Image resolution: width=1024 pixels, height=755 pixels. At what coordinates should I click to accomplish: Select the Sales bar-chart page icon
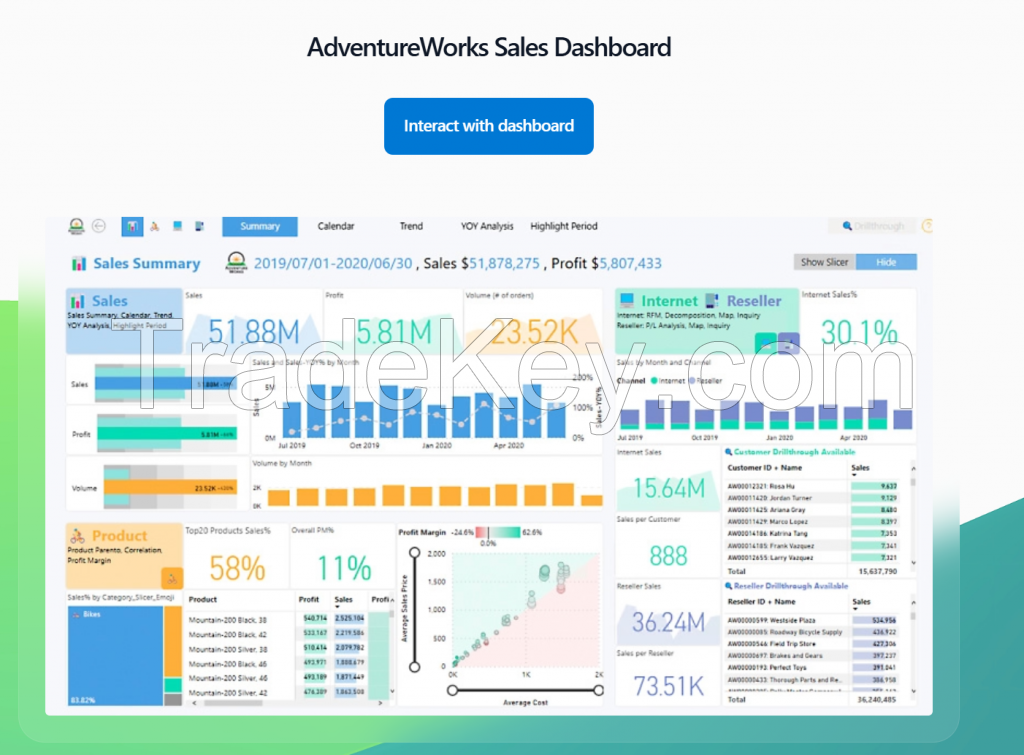(132, 226)
